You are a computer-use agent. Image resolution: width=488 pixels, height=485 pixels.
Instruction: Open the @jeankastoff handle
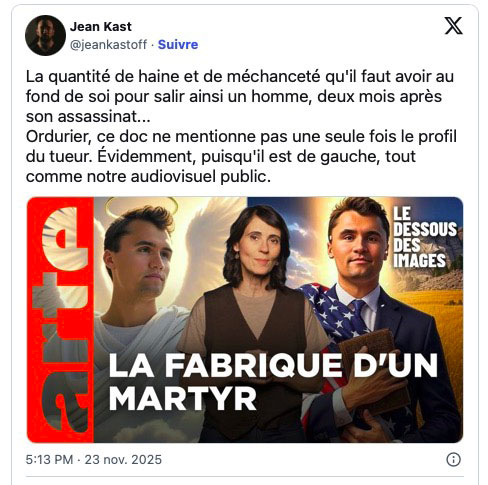pyautogui.click(x=108, y=44)
